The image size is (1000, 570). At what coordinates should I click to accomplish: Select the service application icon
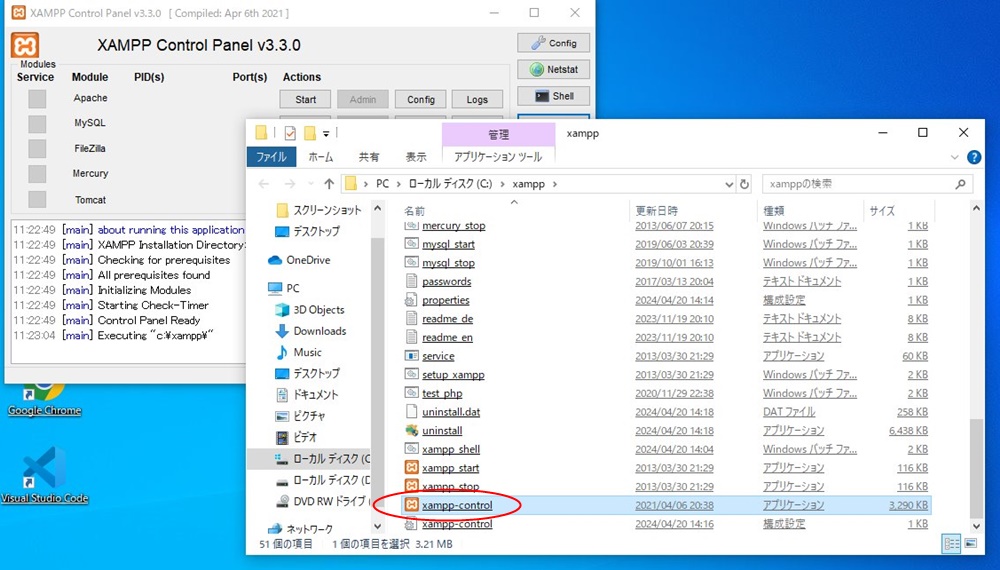412,356
